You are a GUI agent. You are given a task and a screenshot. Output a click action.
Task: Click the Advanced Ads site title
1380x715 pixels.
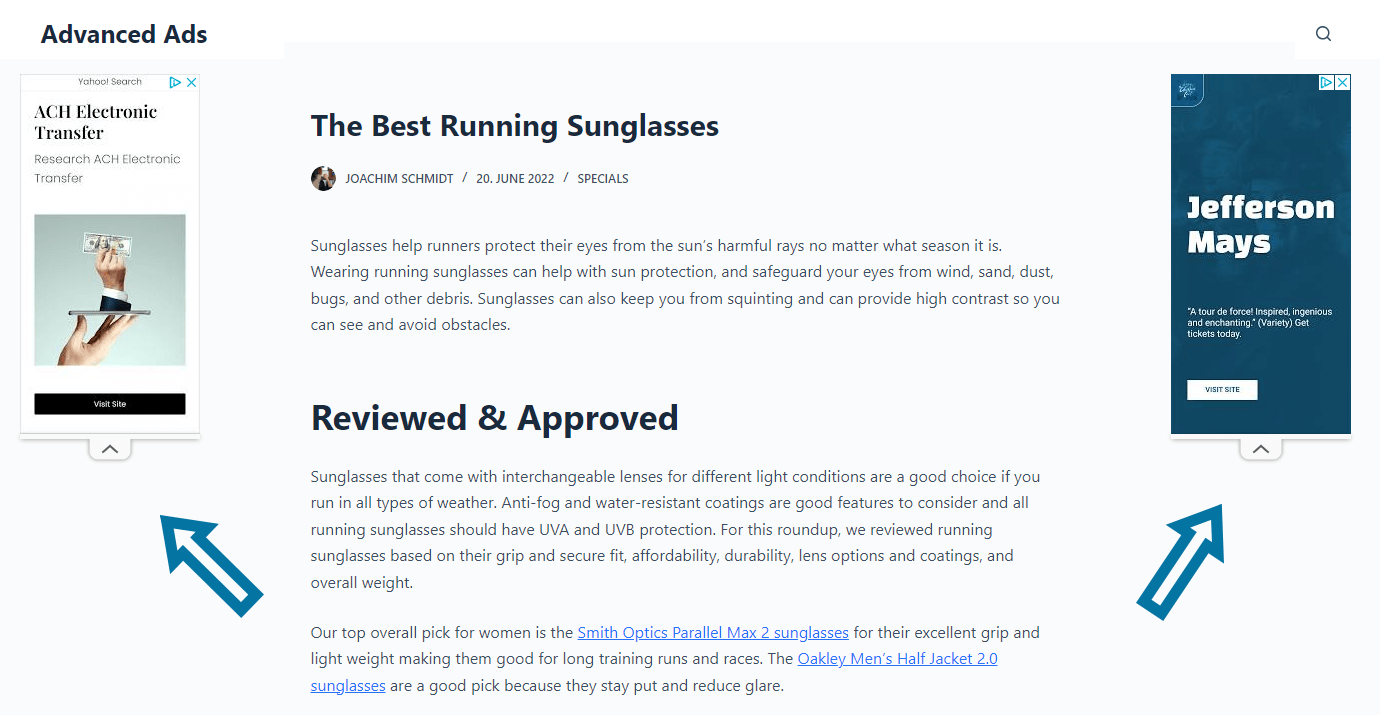(x=124, y=34)
